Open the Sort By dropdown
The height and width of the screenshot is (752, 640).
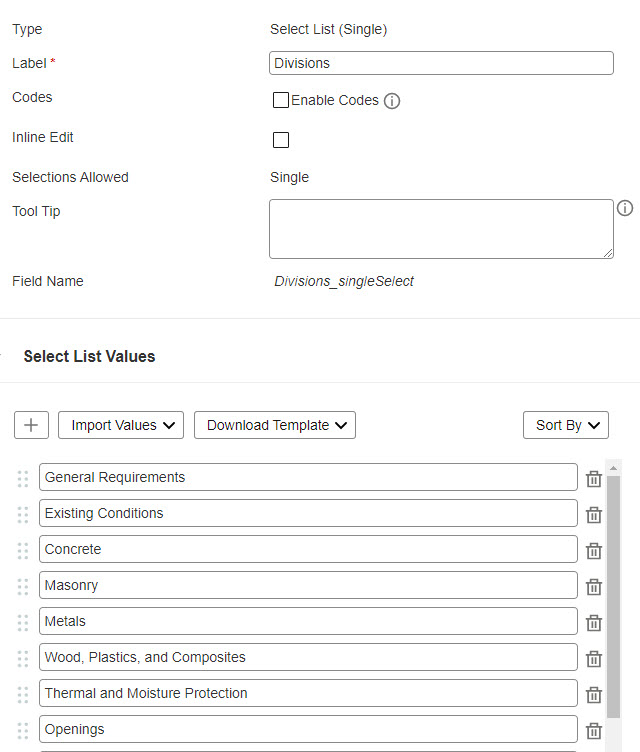tap(566, 425)
